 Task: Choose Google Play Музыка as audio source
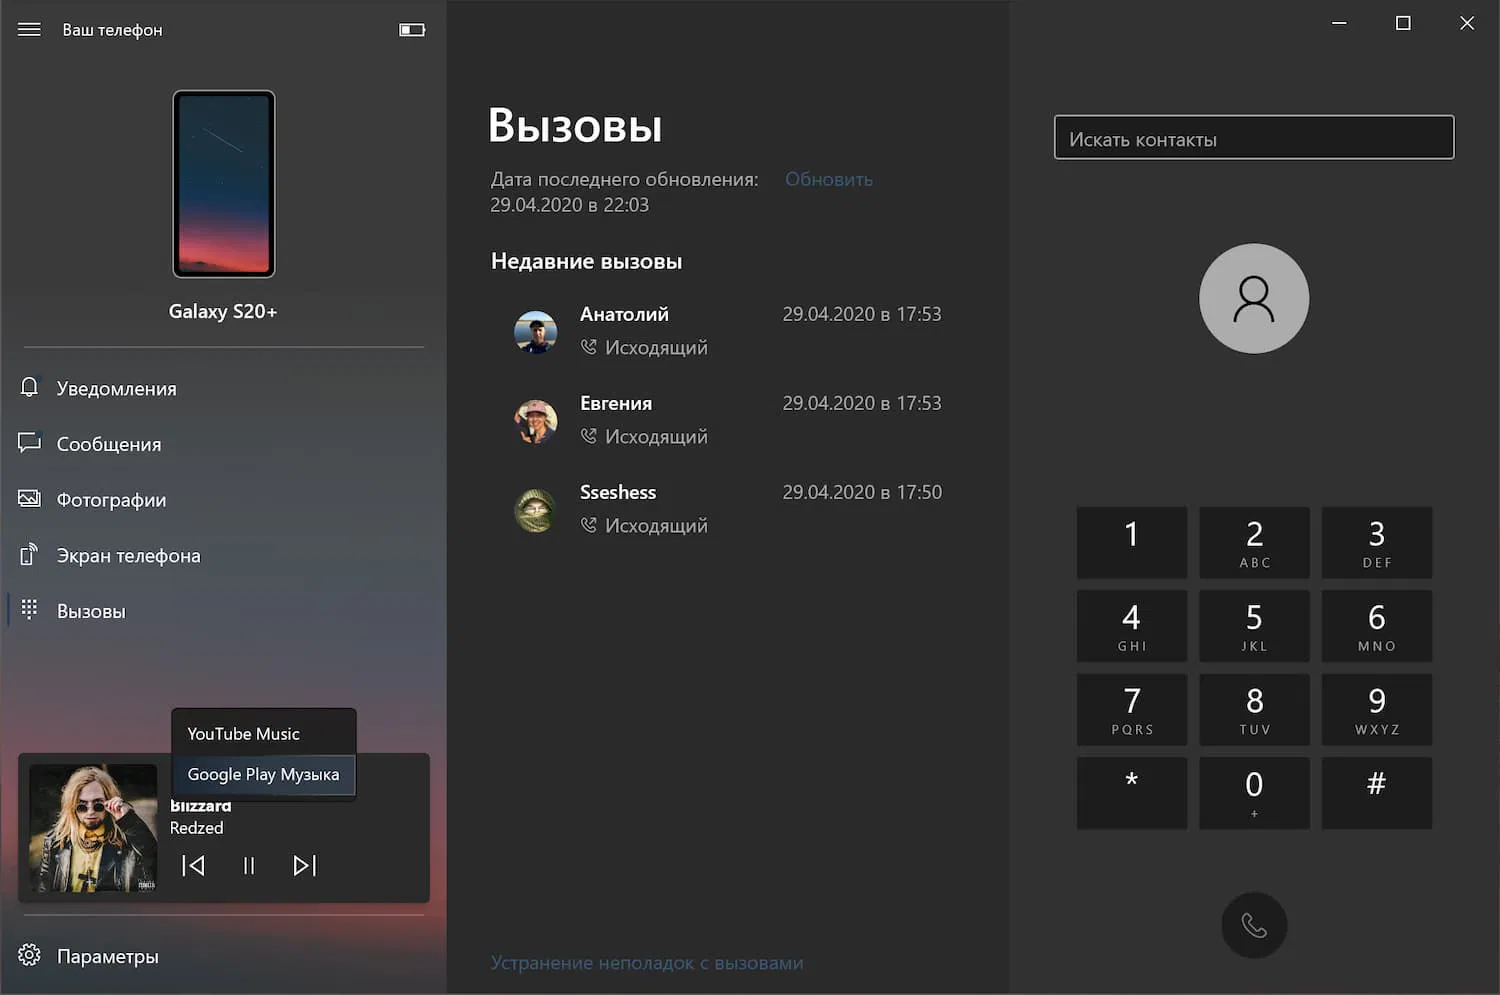264,775
